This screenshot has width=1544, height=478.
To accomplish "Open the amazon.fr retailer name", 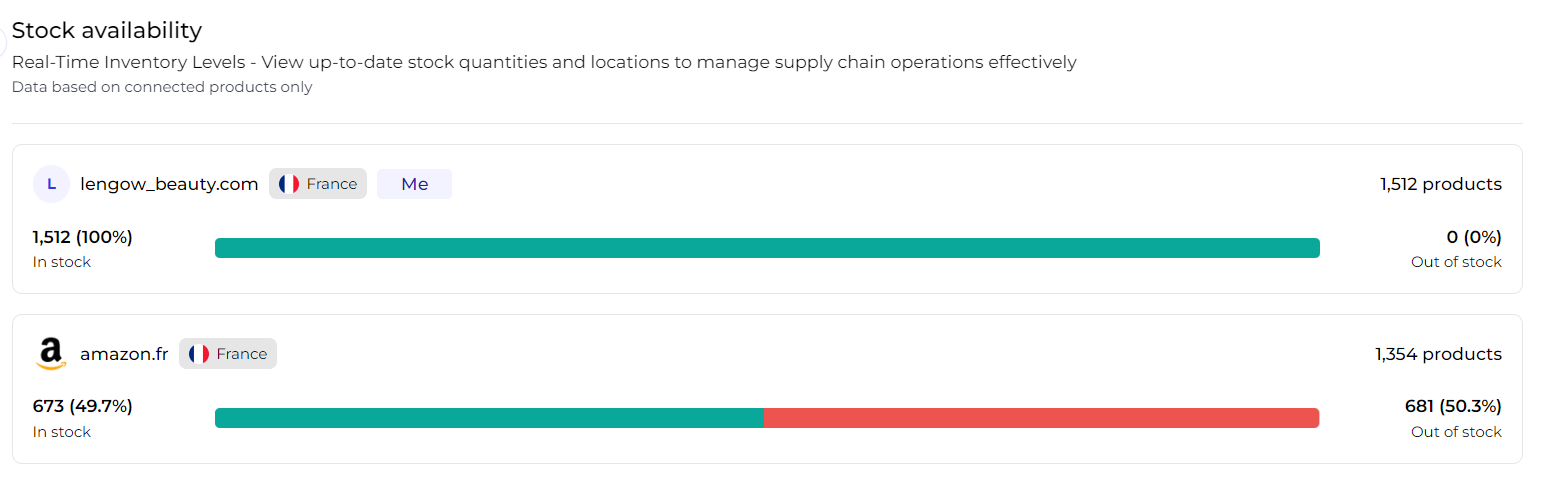I will (x=124, y=354).
